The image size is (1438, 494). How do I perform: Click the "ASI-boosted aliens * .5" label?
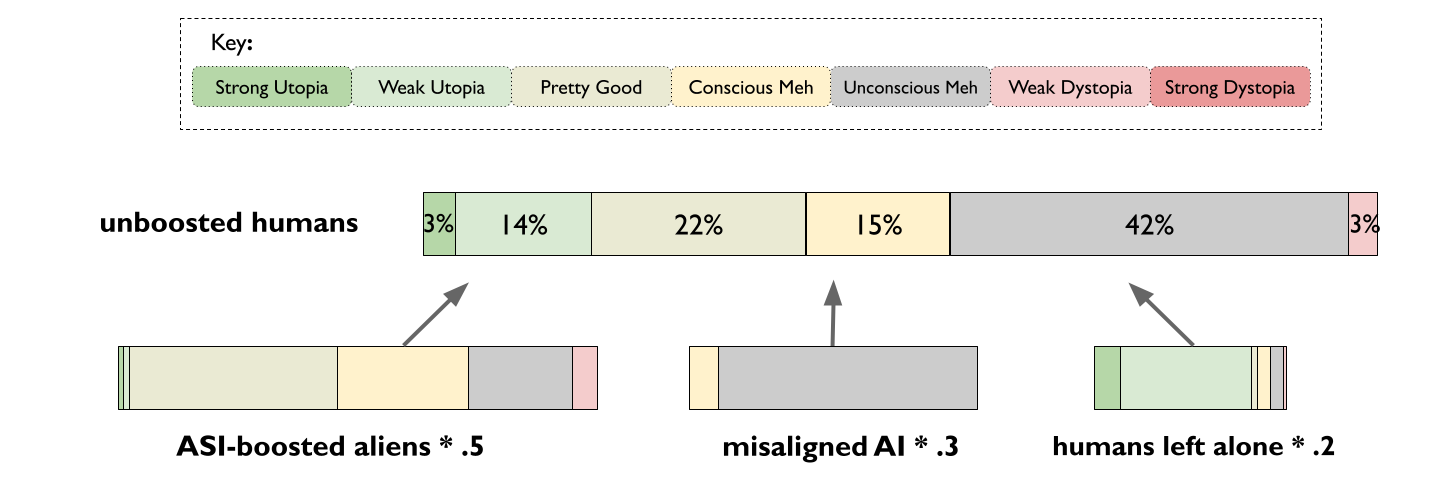click(x=331, y=447)
